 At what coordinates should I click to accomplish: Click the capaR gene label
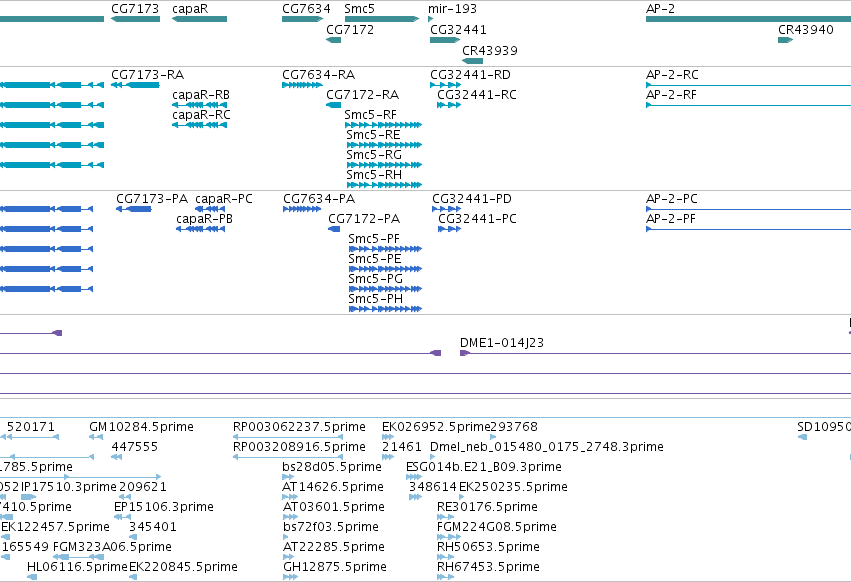tap(190, 9)
